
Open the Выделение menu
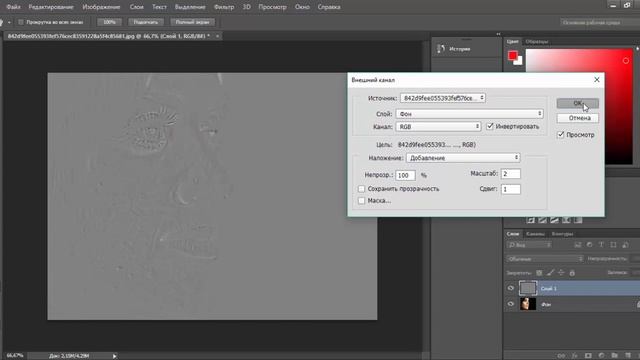coord(190,7)
